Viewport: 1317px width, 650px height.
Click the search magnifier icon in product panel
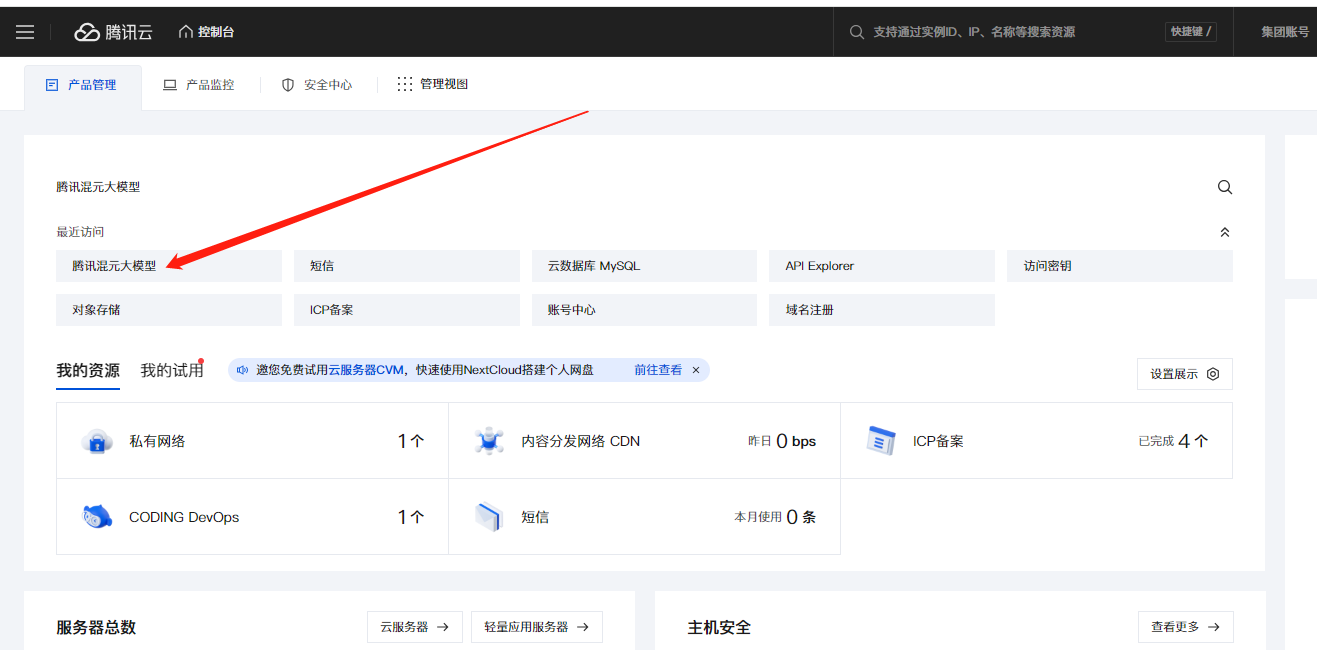click(x=1224, y=187)
